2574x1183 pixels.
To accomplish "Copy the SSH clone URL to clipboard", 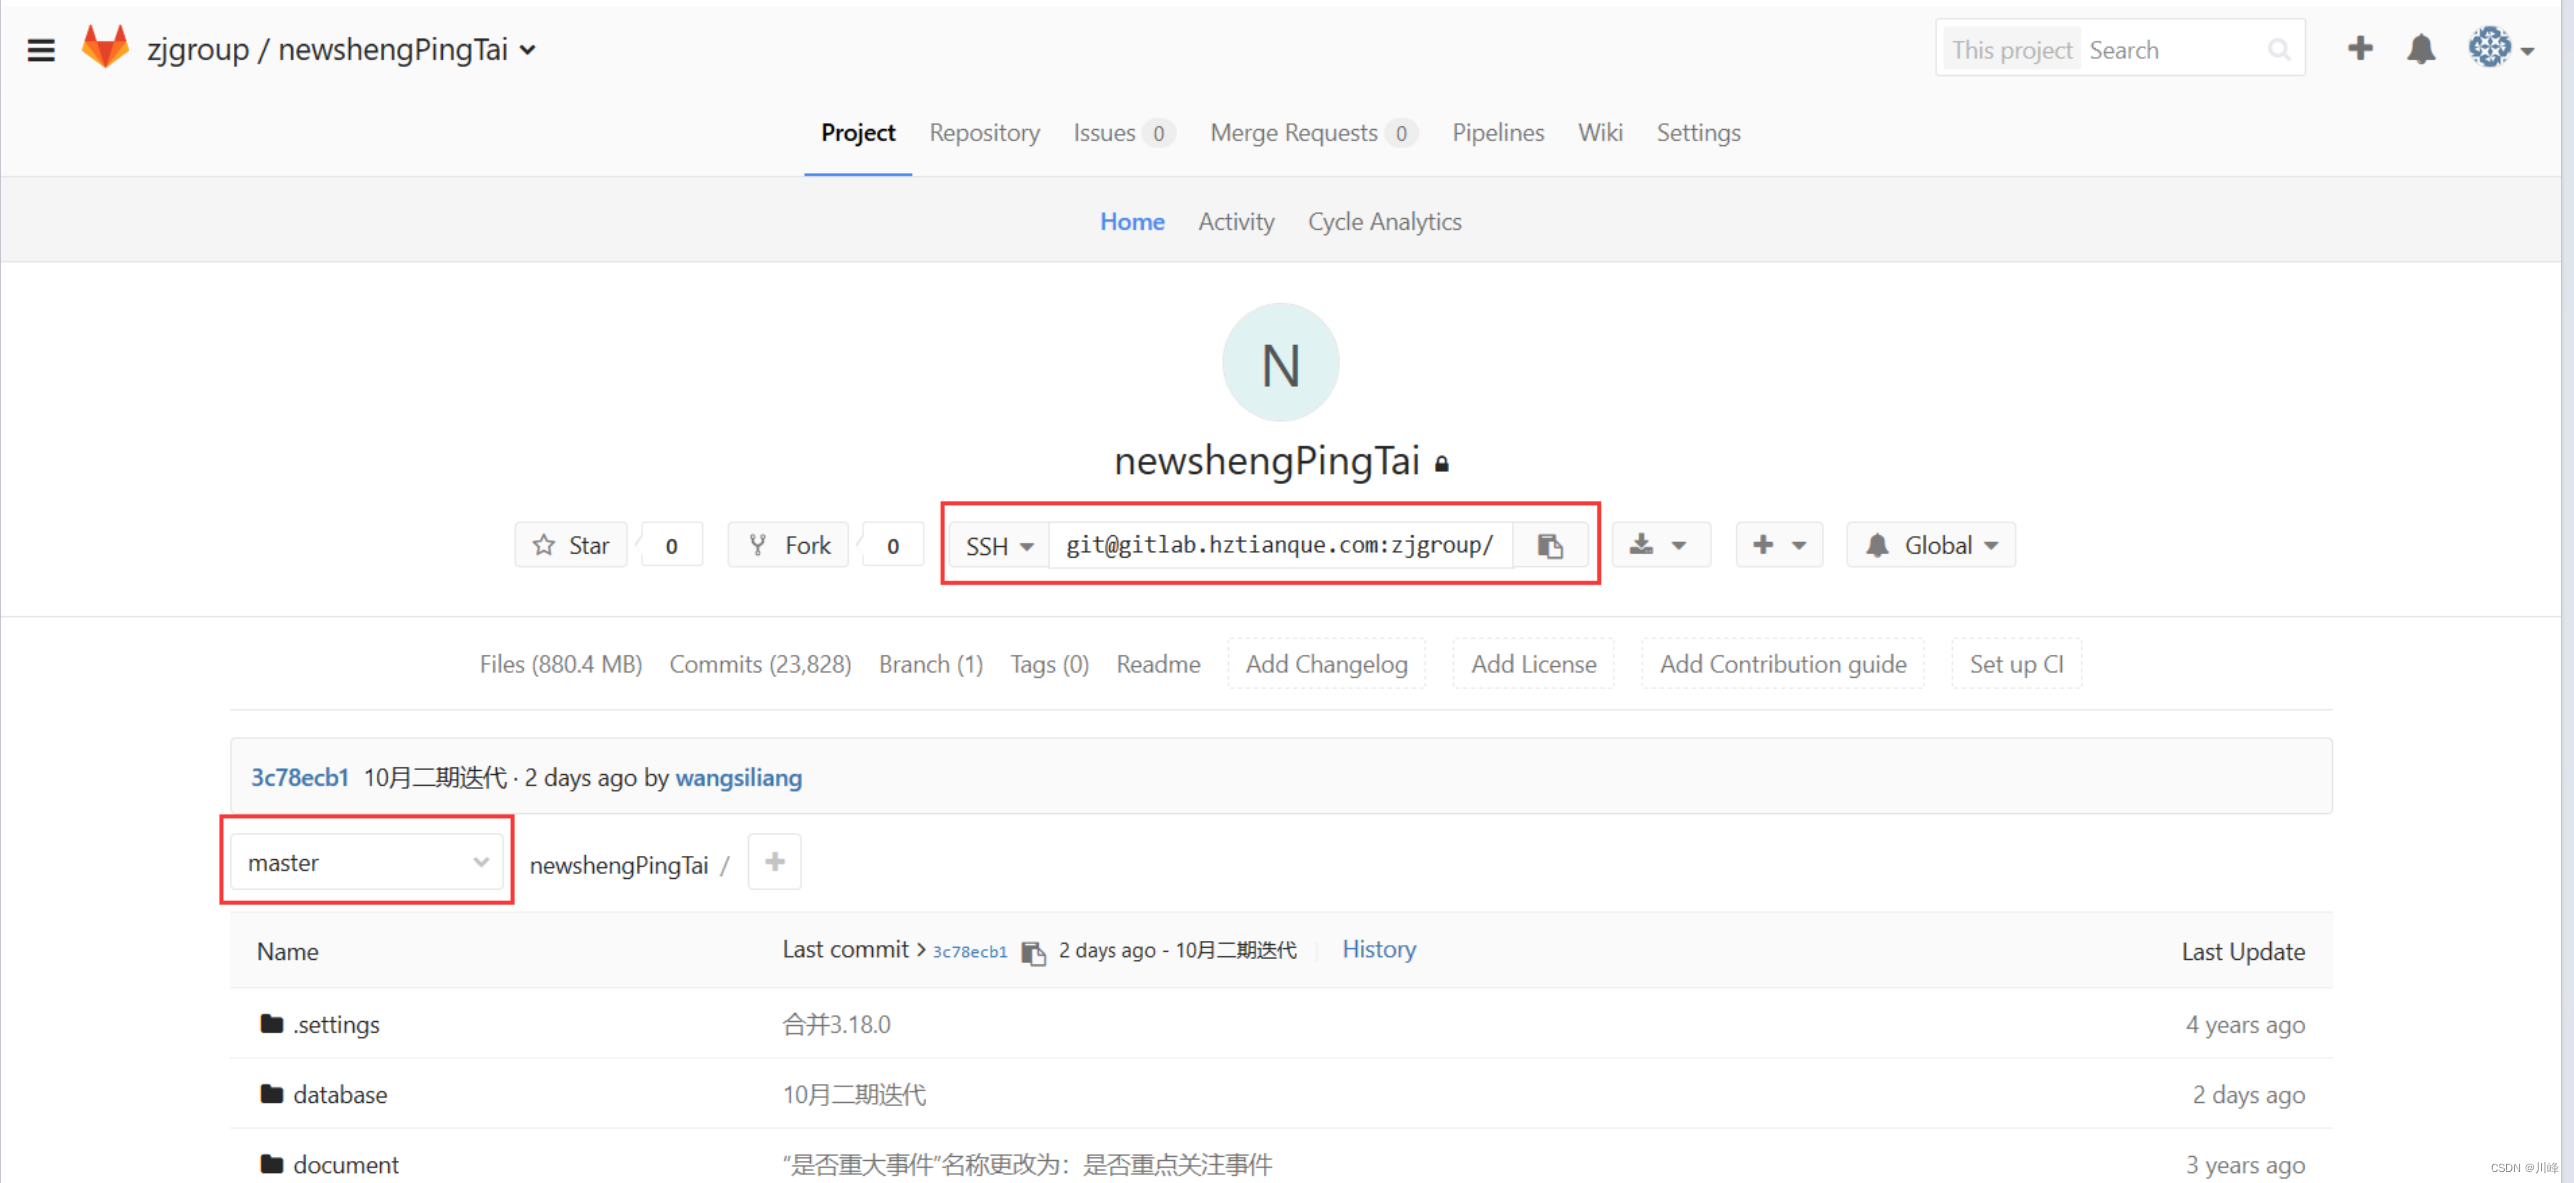I will tap(1550, 545).
